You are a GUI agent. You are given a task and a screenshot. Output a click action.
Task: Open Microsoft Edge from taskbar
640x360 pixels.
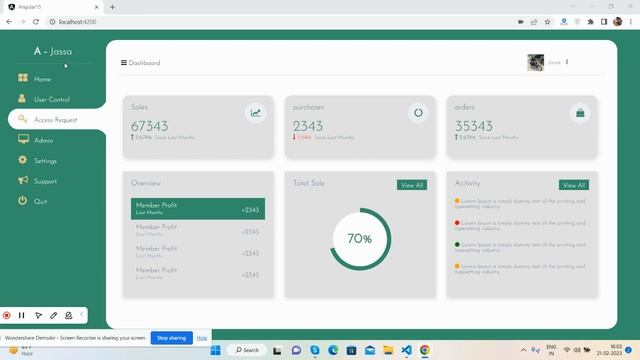pyautogui.click(x=333, y=350)
